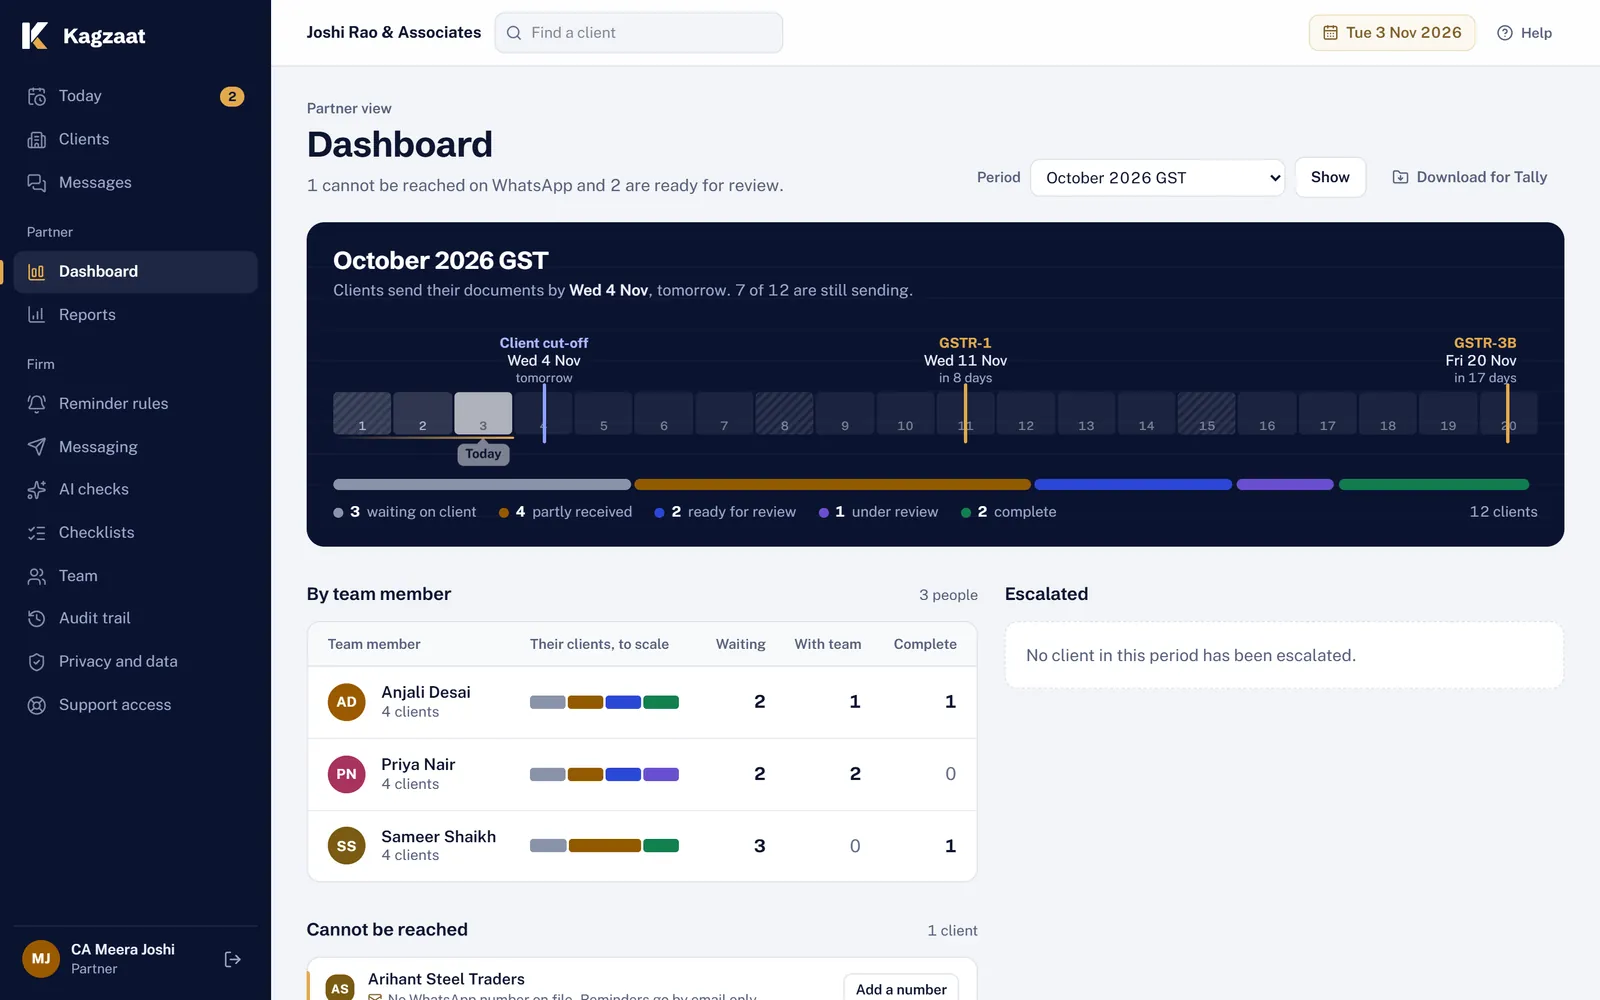
Task: Click the Download for Tally folder icon
Action: [x=1401, y=177]
